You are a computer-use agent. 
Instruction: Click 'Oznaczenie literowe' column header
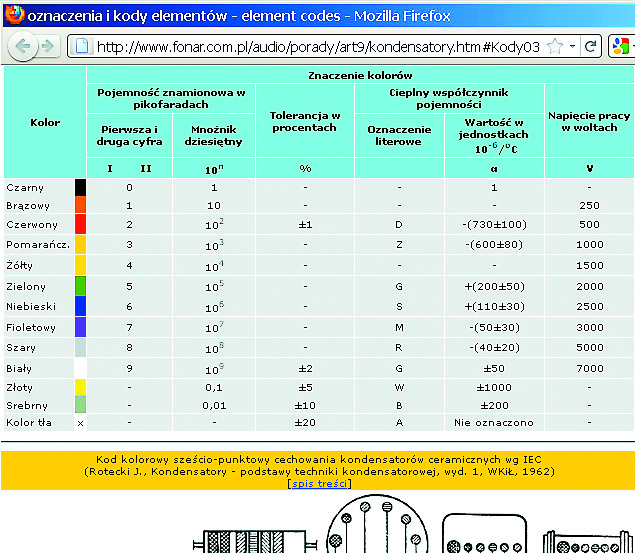click(x=399, y=136)
